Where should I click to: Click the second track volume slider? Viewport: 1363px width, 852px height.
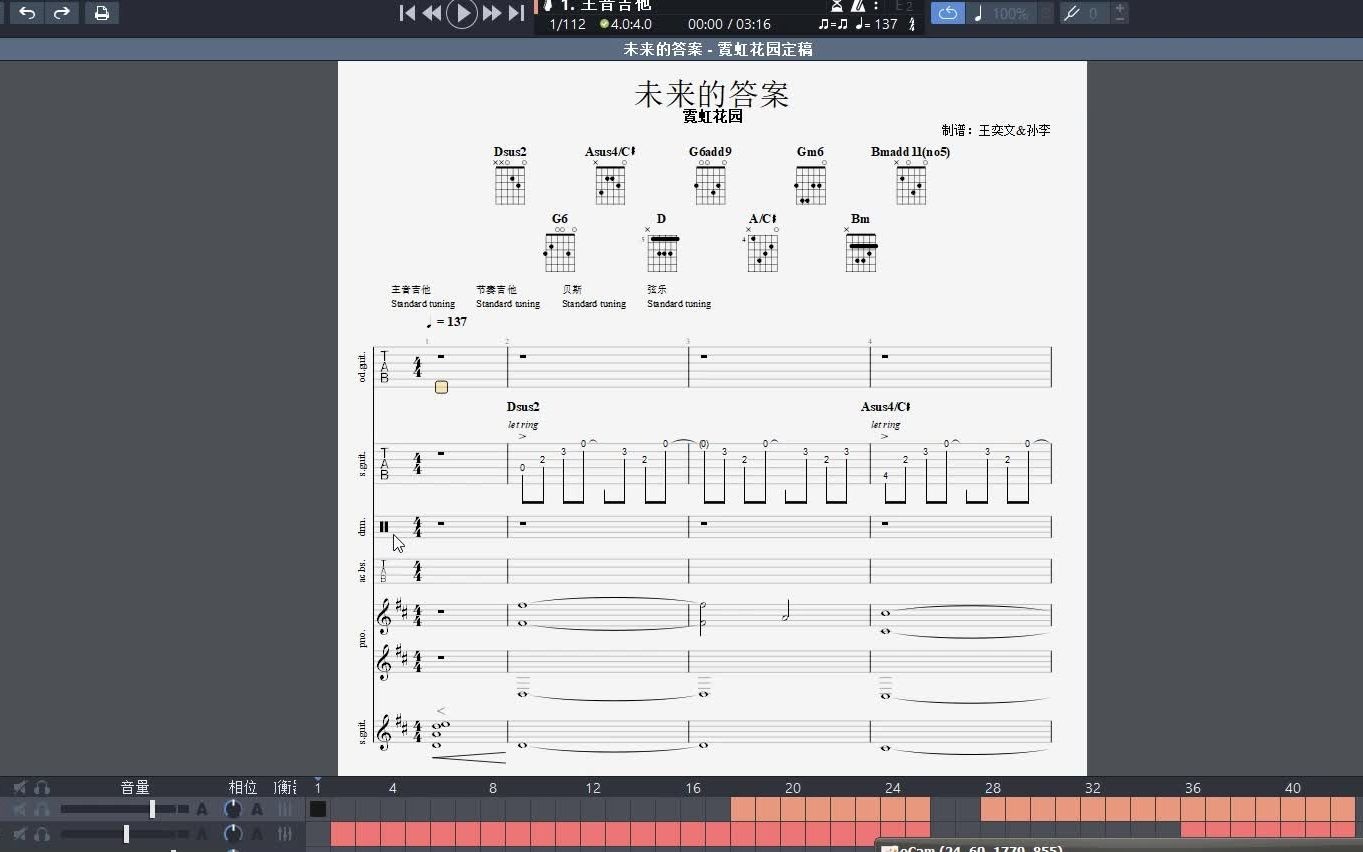[124, 833]
